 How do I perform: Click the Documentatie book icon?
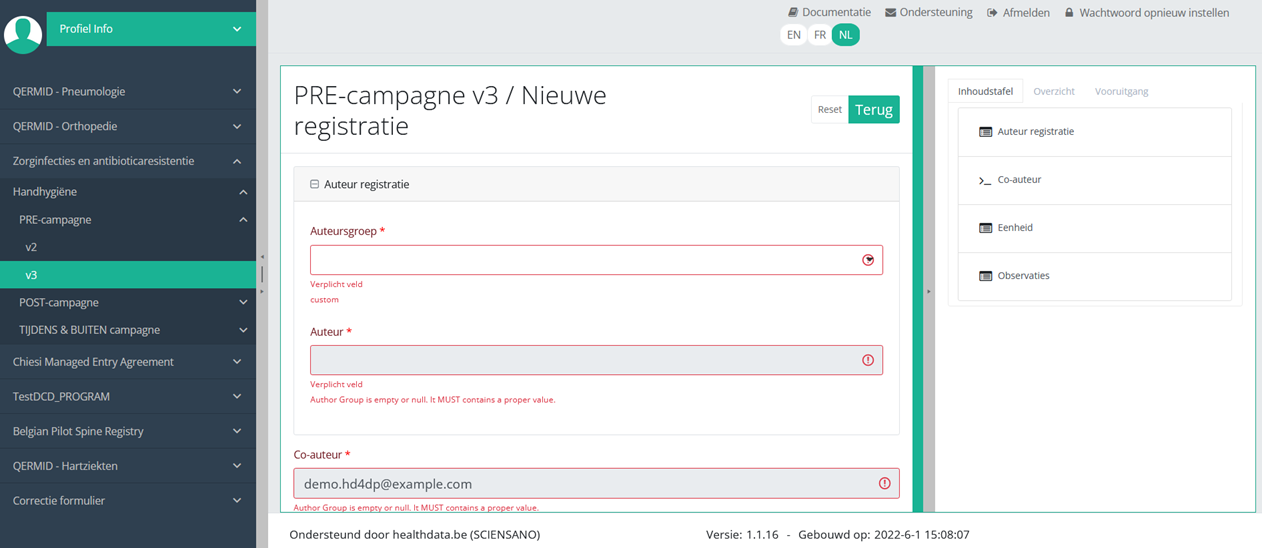click(x=793, y=13)
